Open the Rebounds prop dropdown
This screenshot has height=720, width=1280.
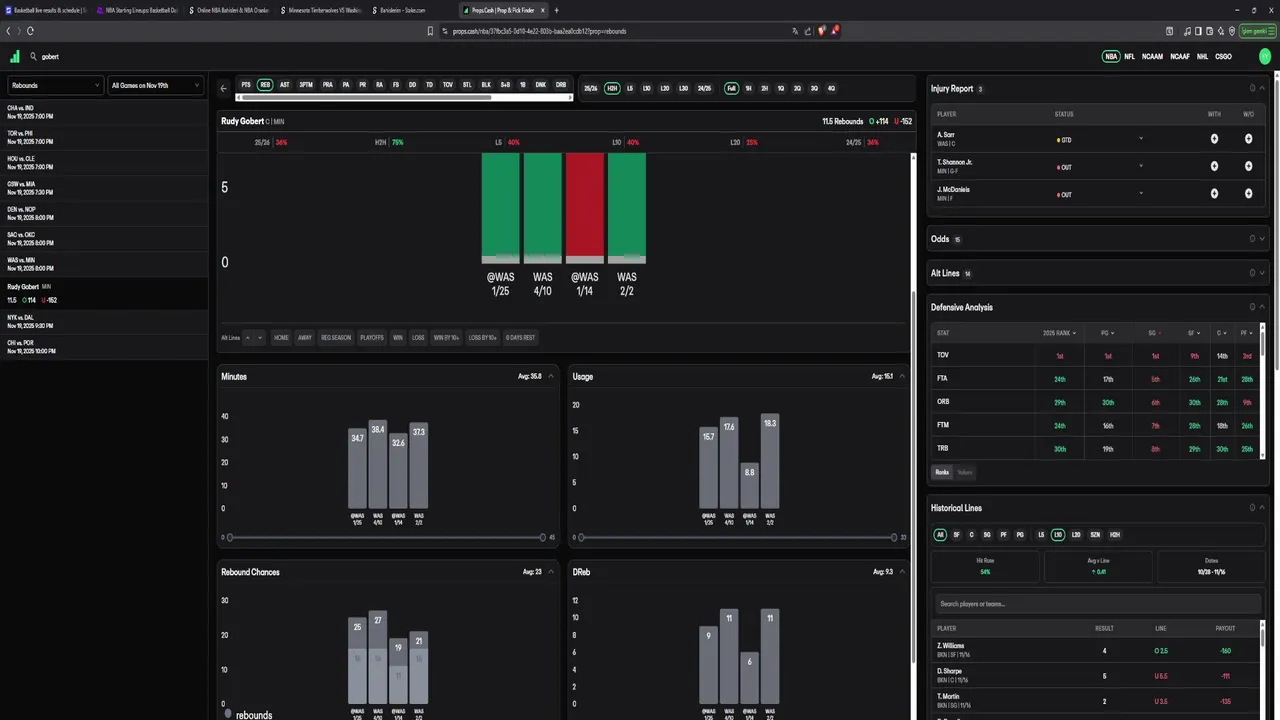(x=55, y=85)
